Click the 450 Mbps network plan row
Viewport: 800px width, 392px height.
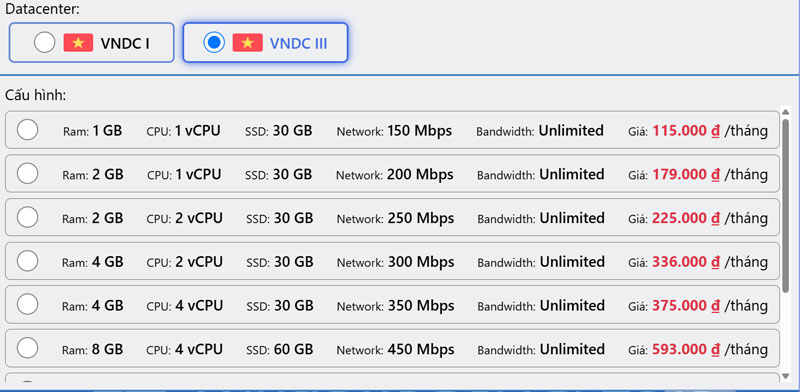pyautogui.click(x=392, y=349)
